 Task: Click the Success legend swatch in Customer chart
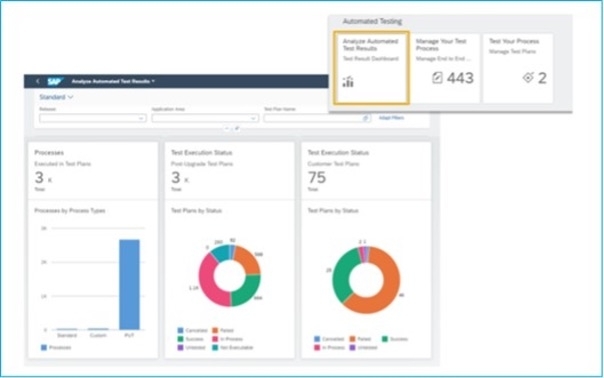(384, 339)
